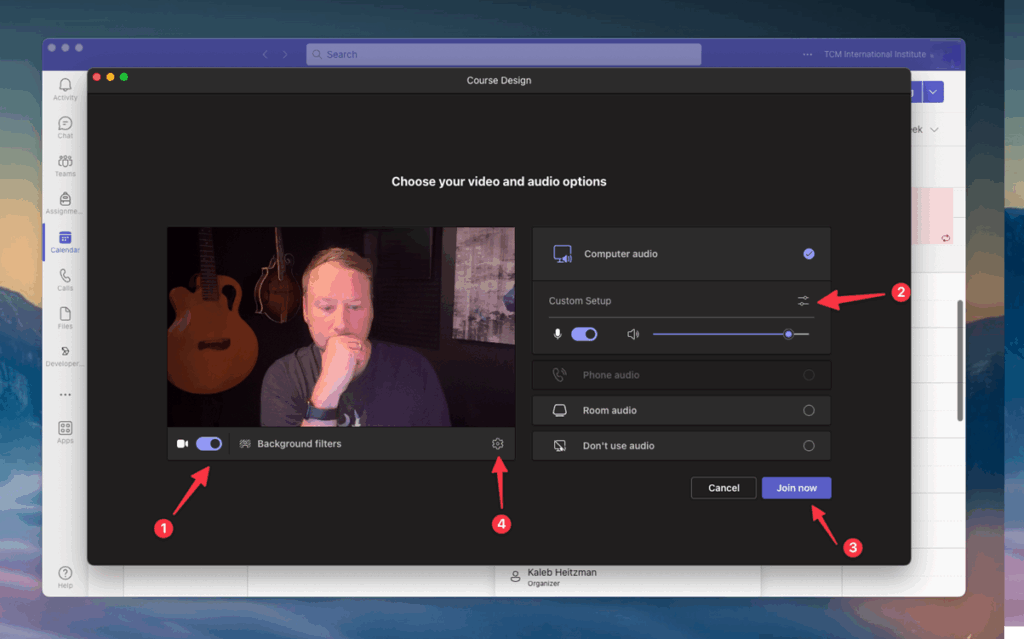Open custom audio setup settings icon

click(x=804, y=301)
